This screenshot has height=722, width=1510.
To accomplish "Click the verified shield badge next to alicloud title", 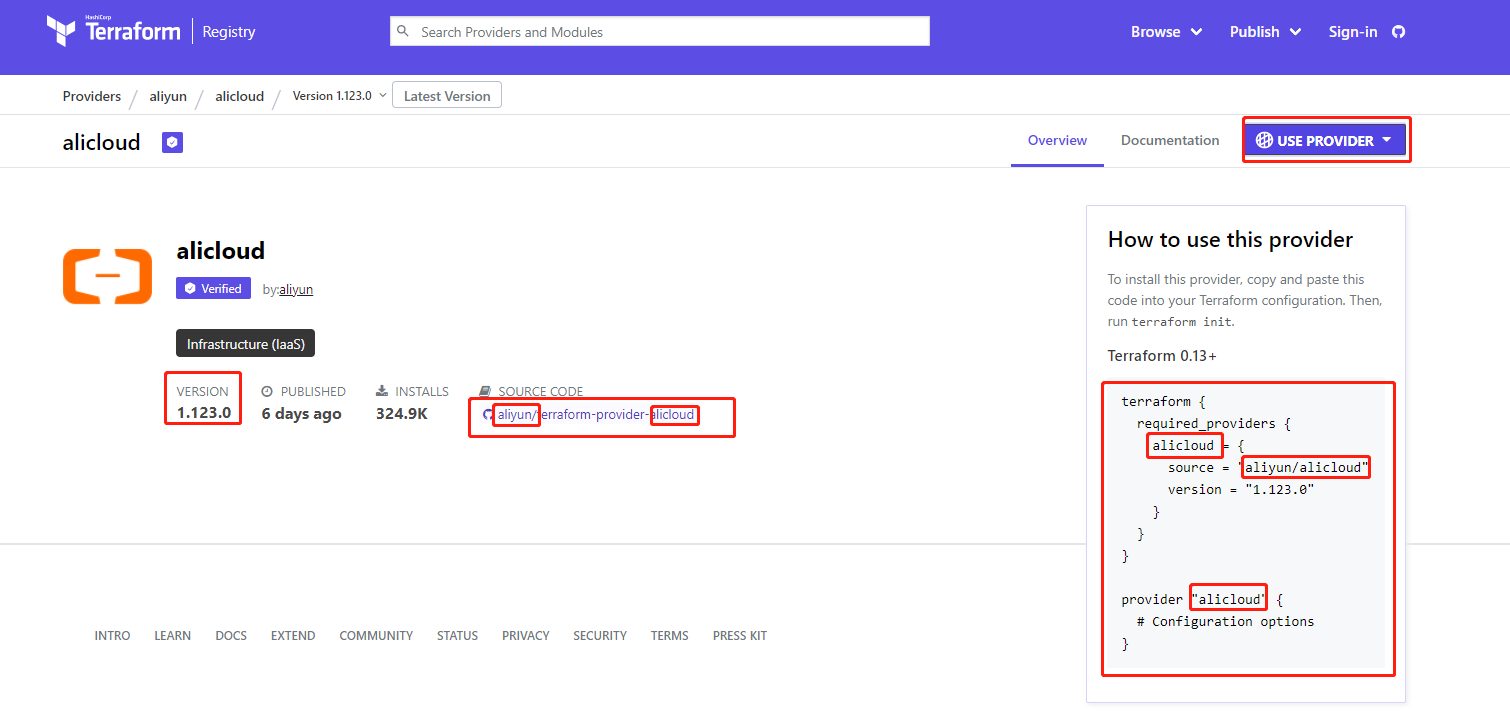I will pyautogui.click(x=173, y=143).
